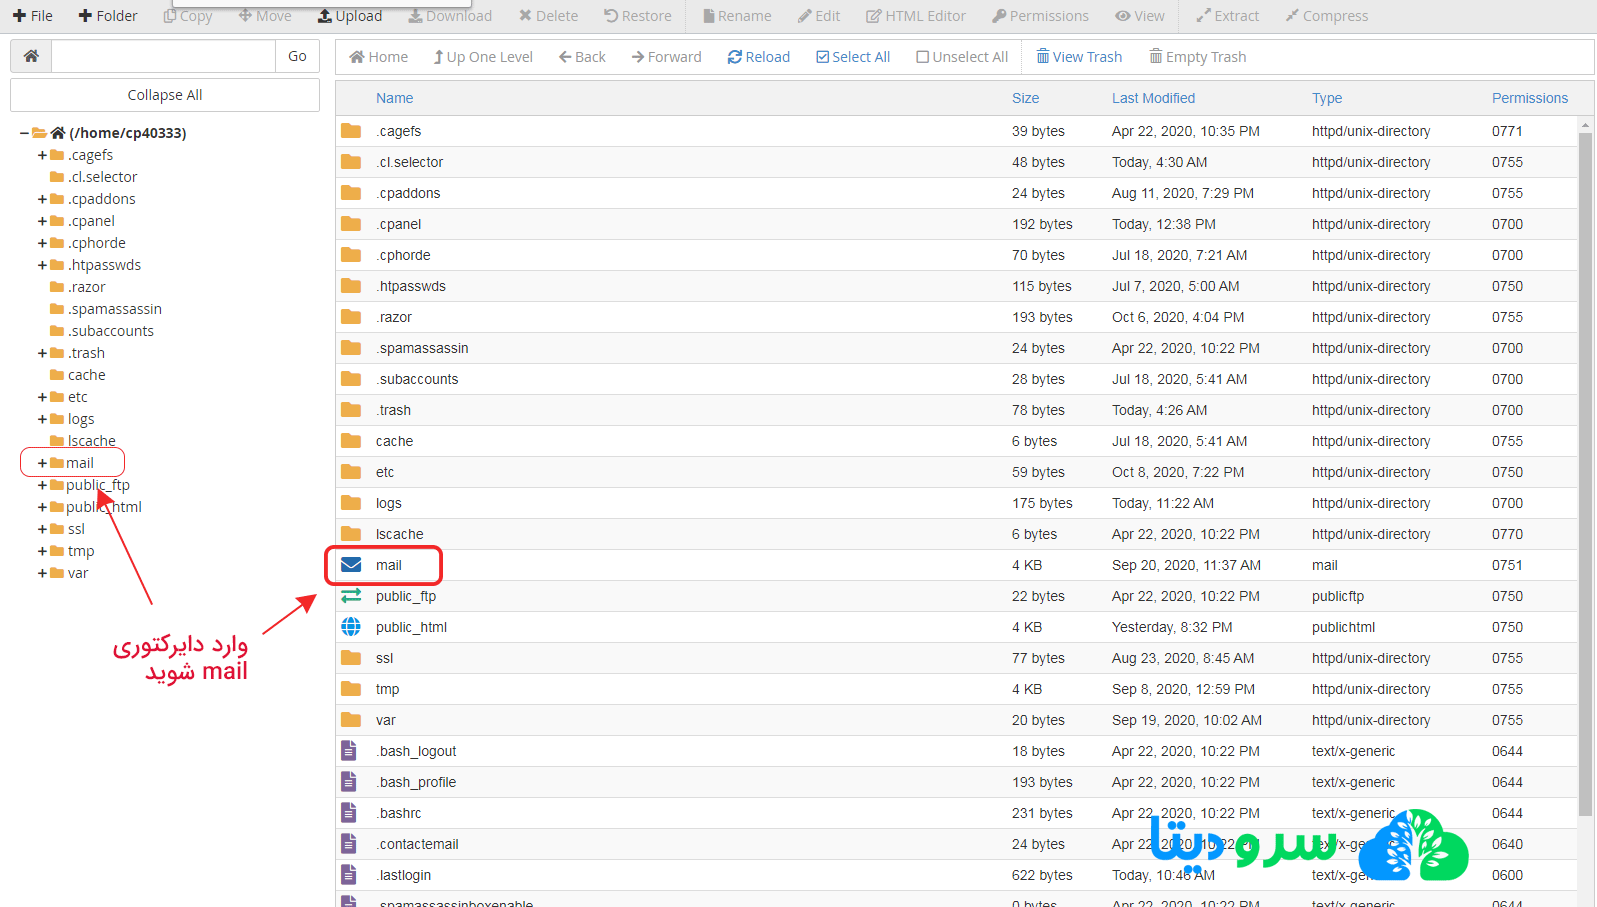The image size is (1597, 907).
Task: Expand the .trash tree node
Action: [42, 353]
